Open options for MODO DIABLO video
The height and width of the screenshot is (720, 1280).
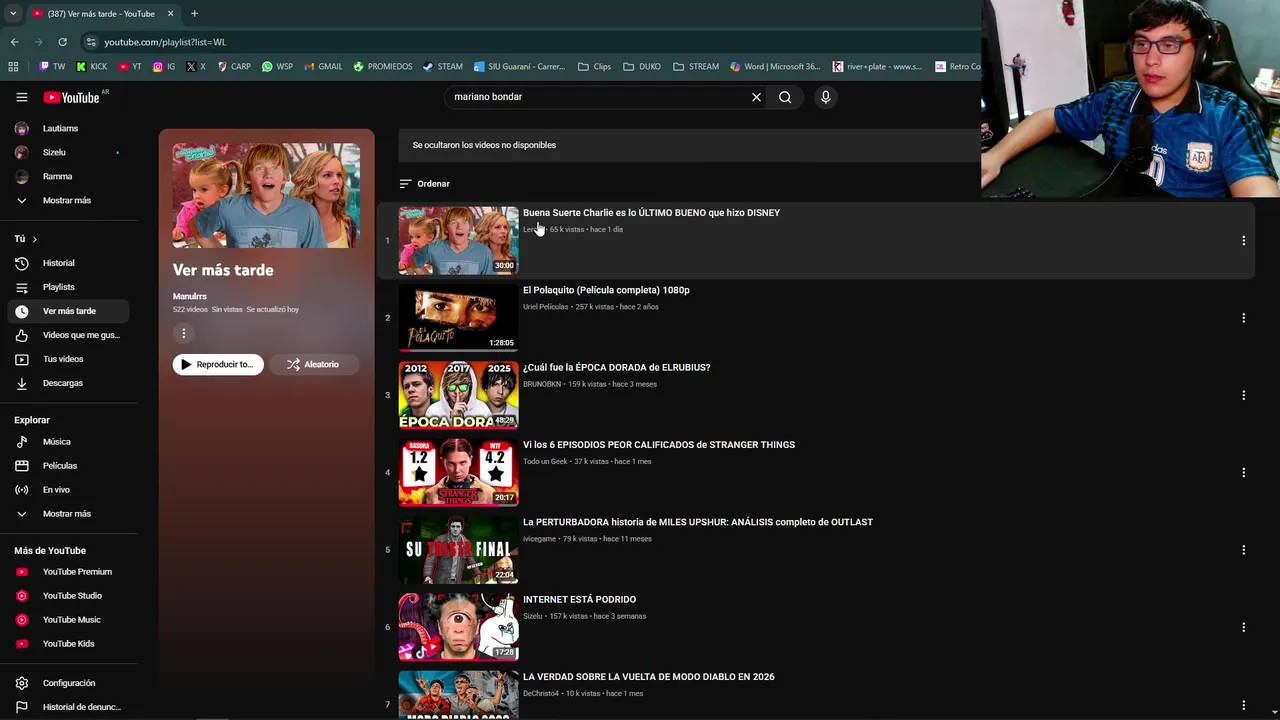(x=1243, y=704)
